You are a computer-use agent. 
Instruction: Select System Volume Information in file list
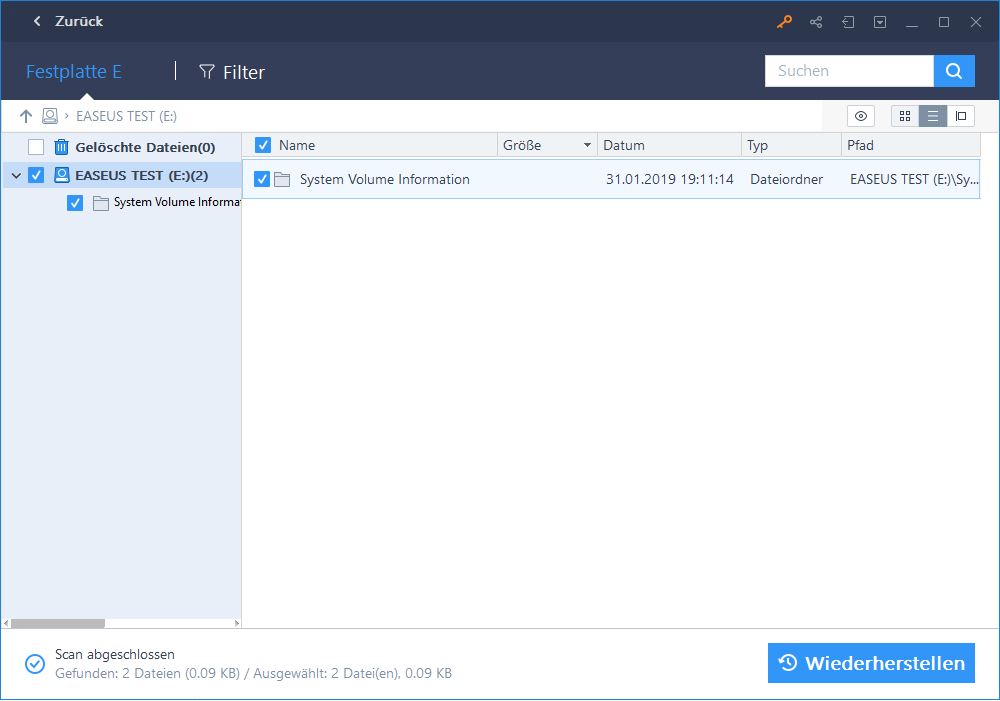[385, 179]
